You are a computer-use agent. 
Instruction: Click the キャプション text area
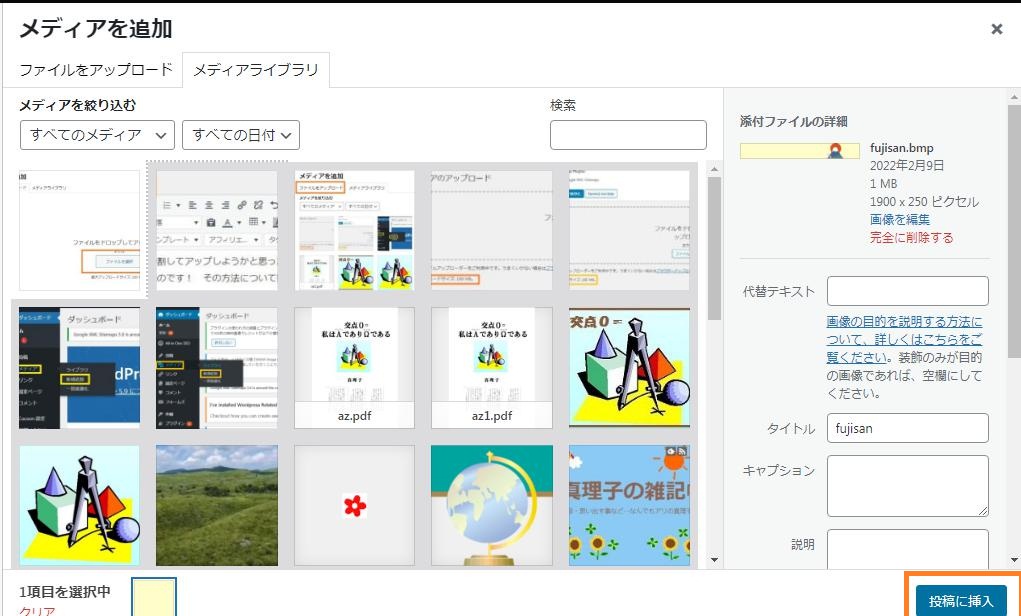907,485
